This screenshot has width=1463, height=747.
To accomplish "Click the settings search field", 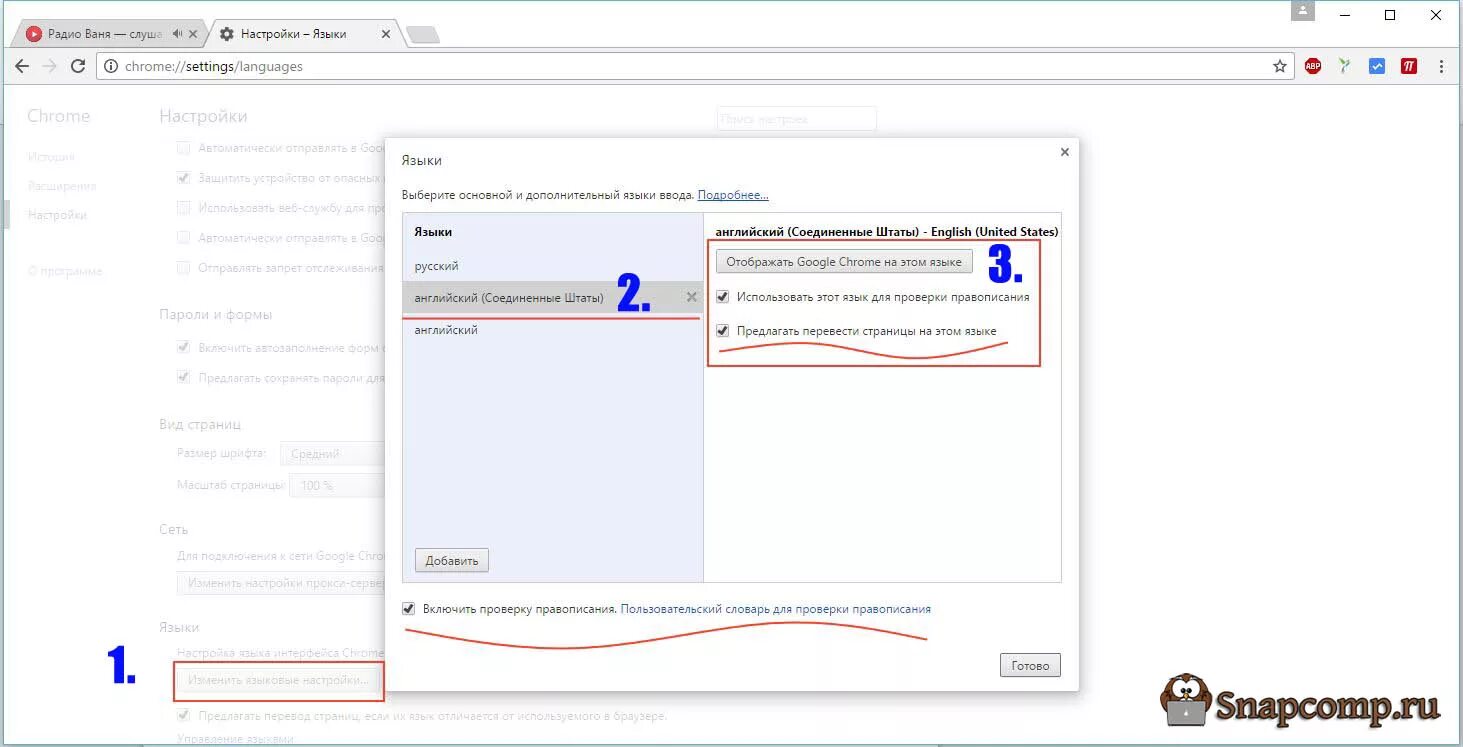I will [797, 119].
